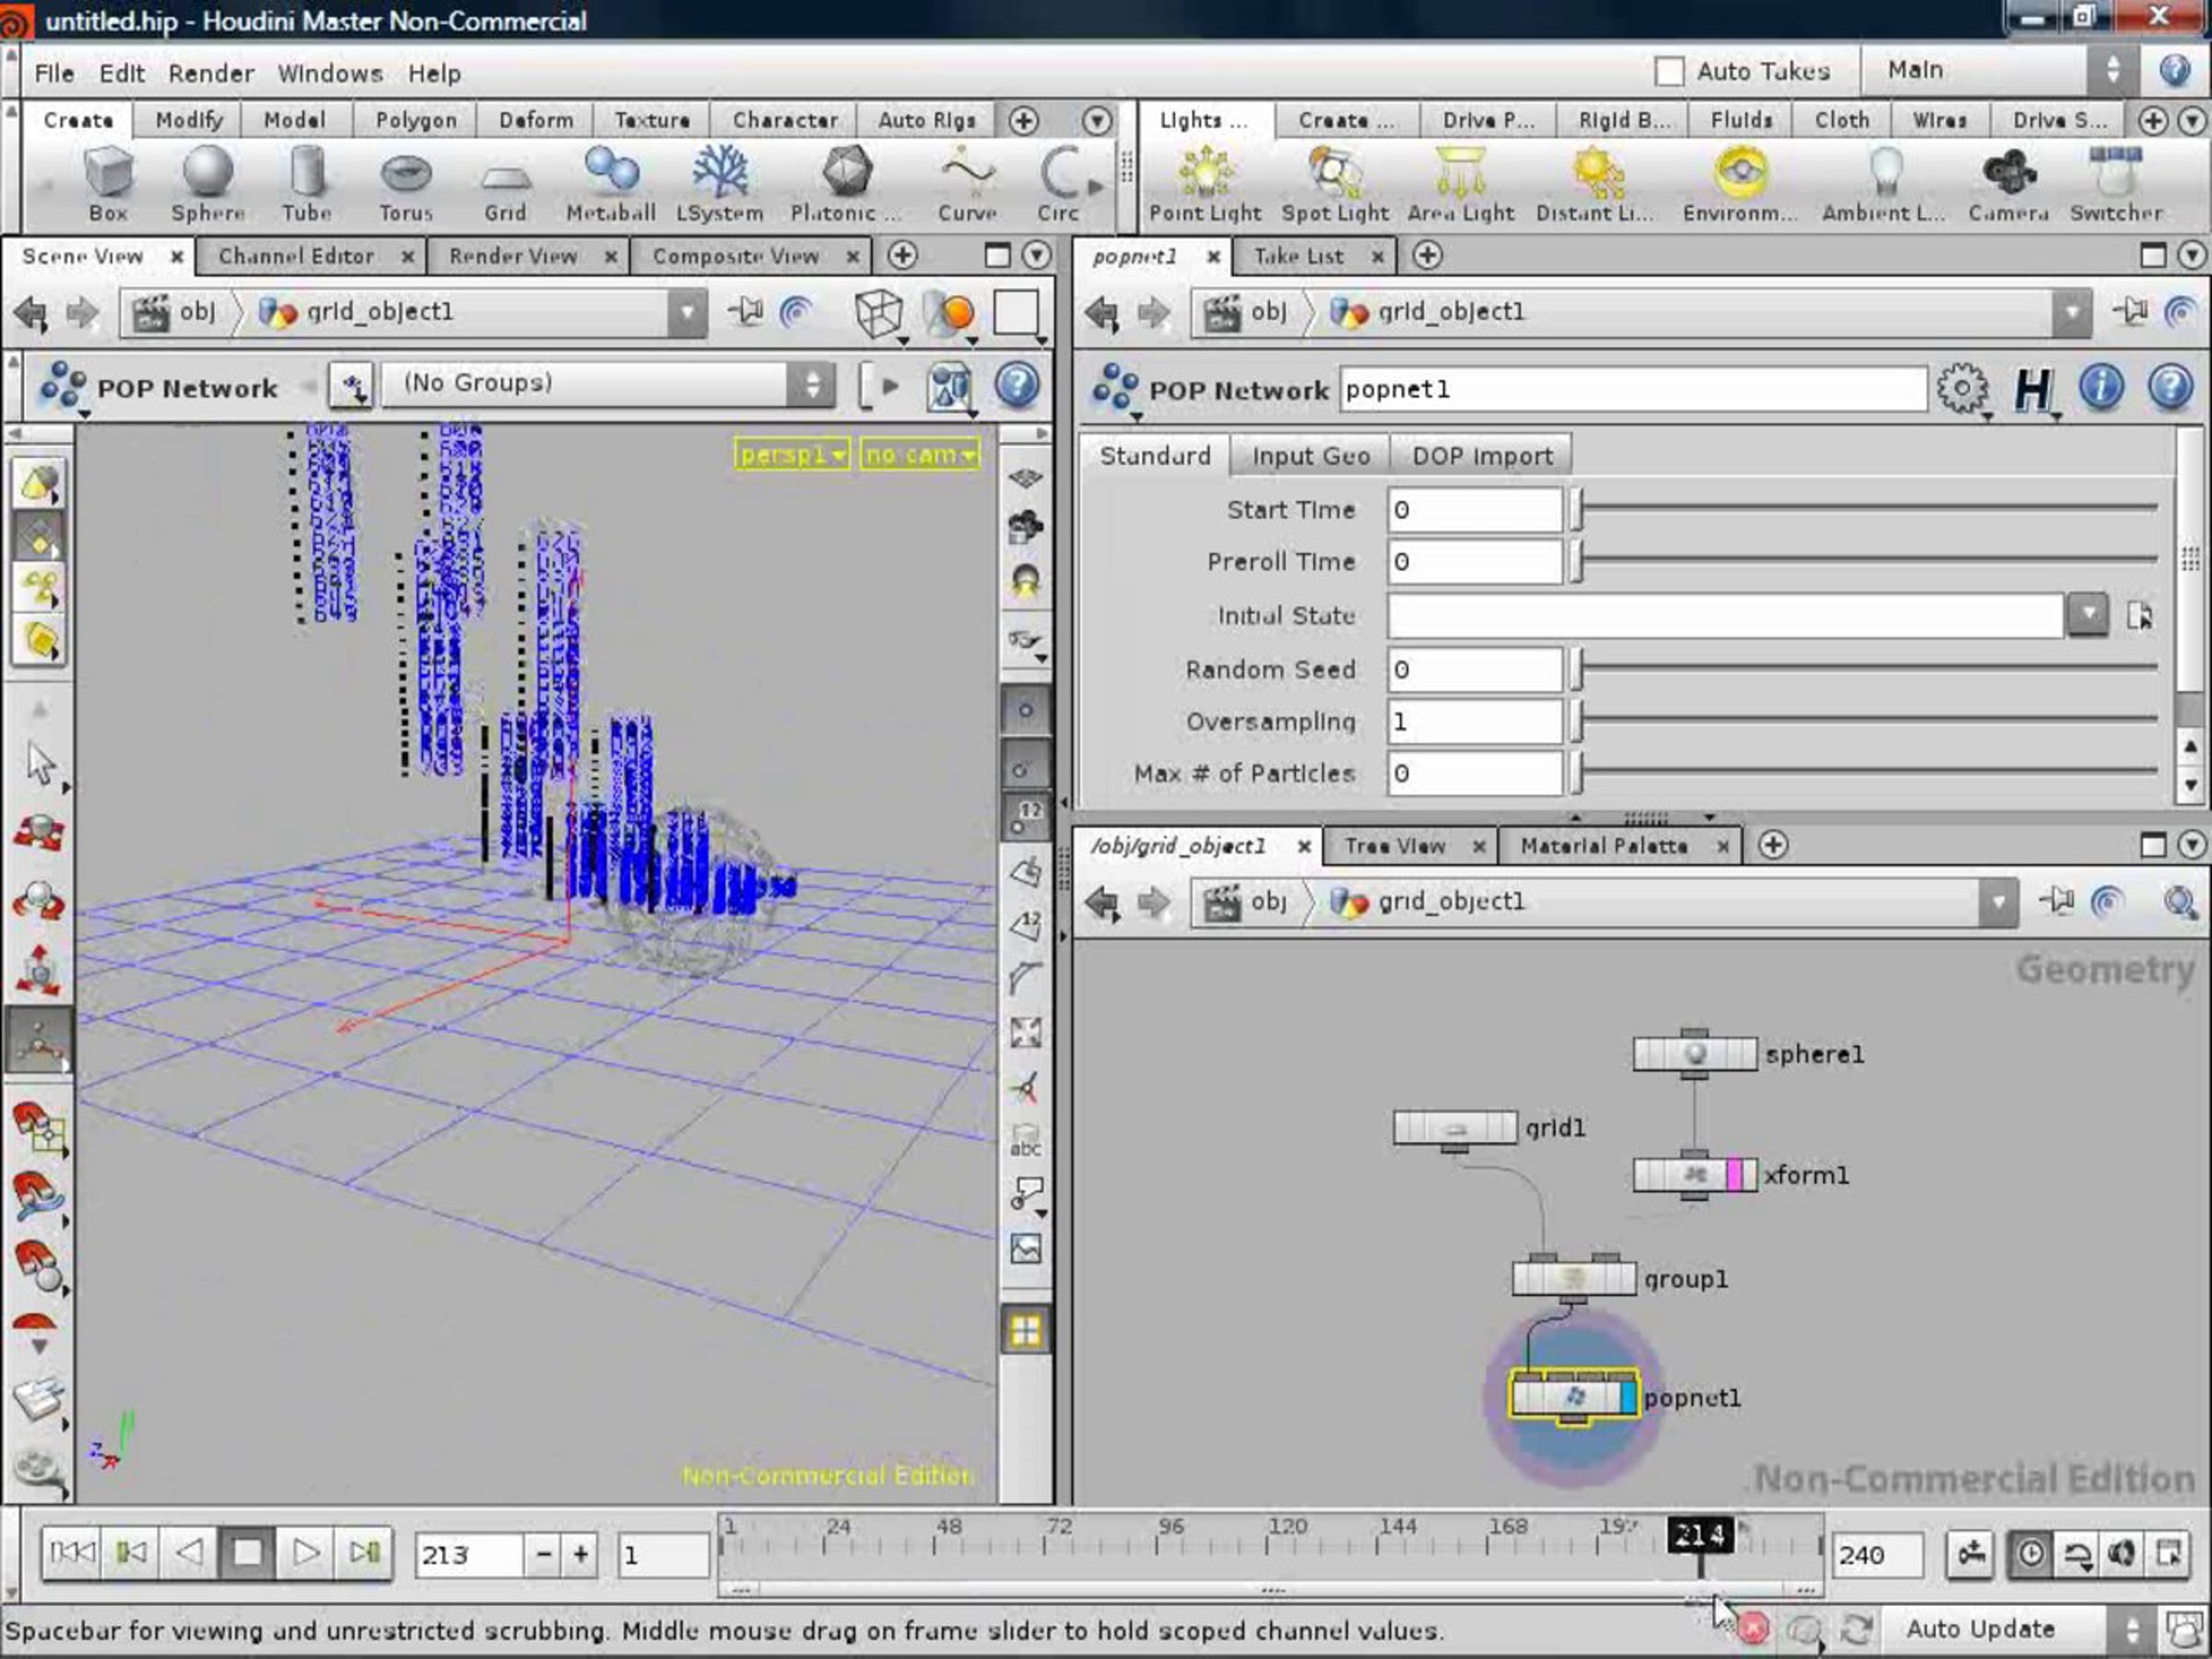Click the node info icon

point(2101,387)
